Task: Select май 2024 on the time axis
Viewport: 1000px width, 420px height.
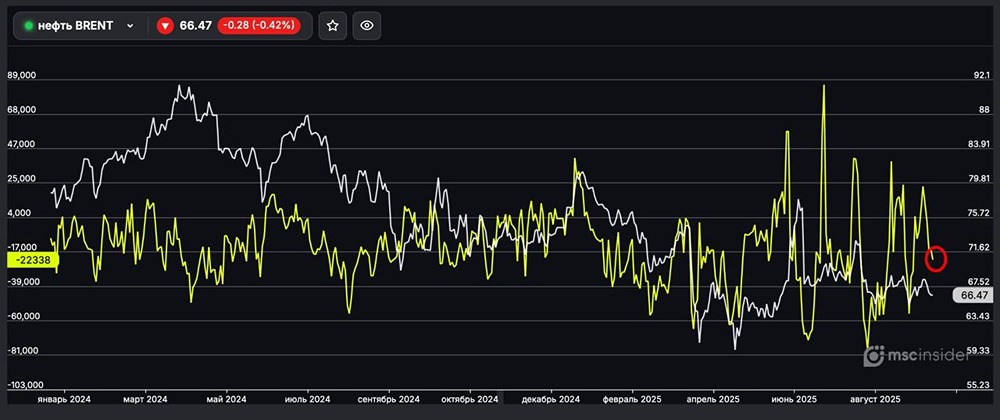Action: (225, 398)
